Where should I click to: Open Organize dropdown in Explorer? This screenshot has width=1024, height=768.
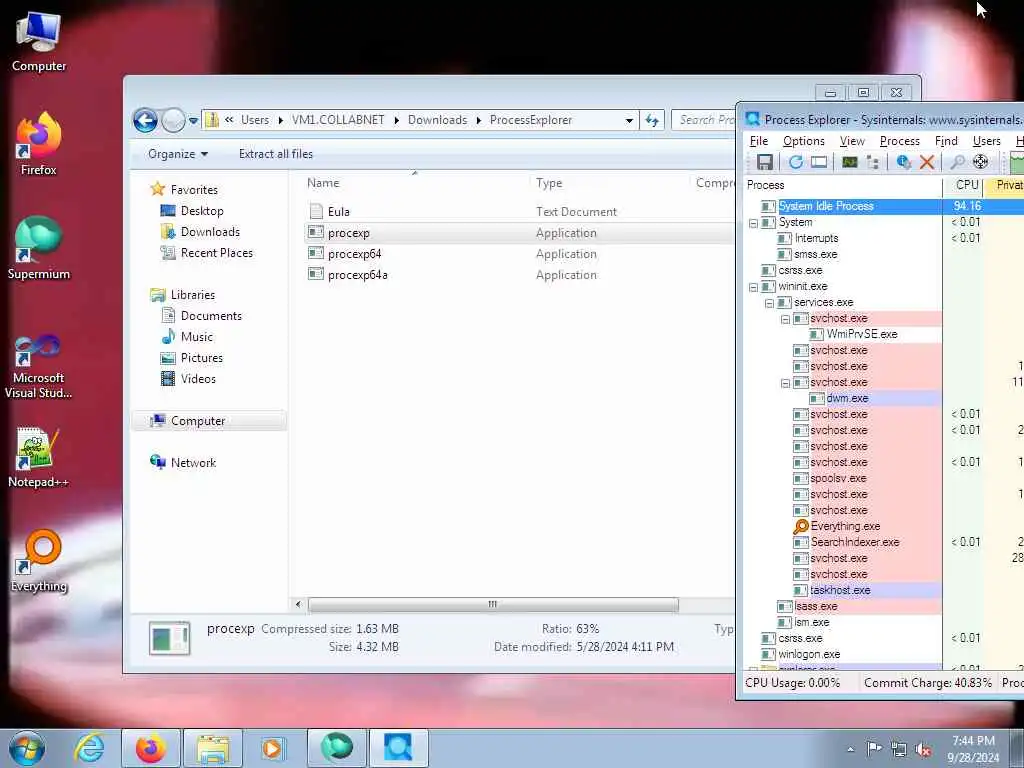pos(178,154)
